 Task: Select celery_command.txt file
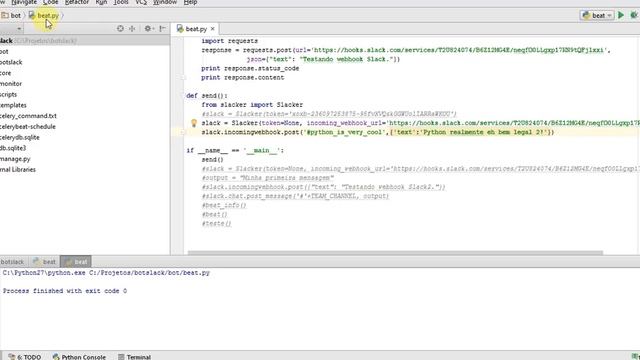tap(28, 116)
